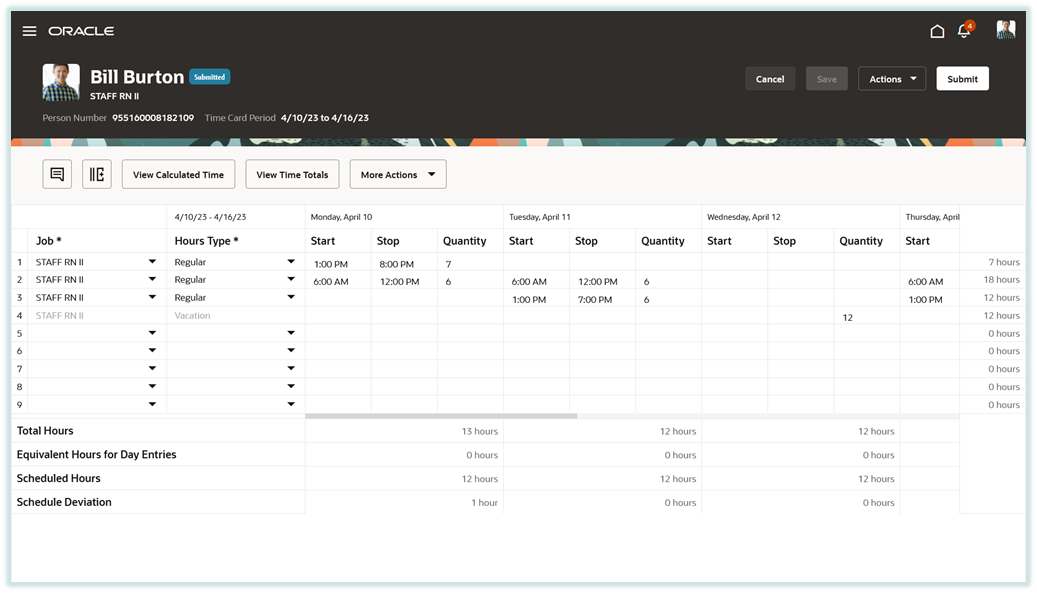Open View Calculated Time
The height and width of the screenshot is (593, 1037).
[178, 174]
